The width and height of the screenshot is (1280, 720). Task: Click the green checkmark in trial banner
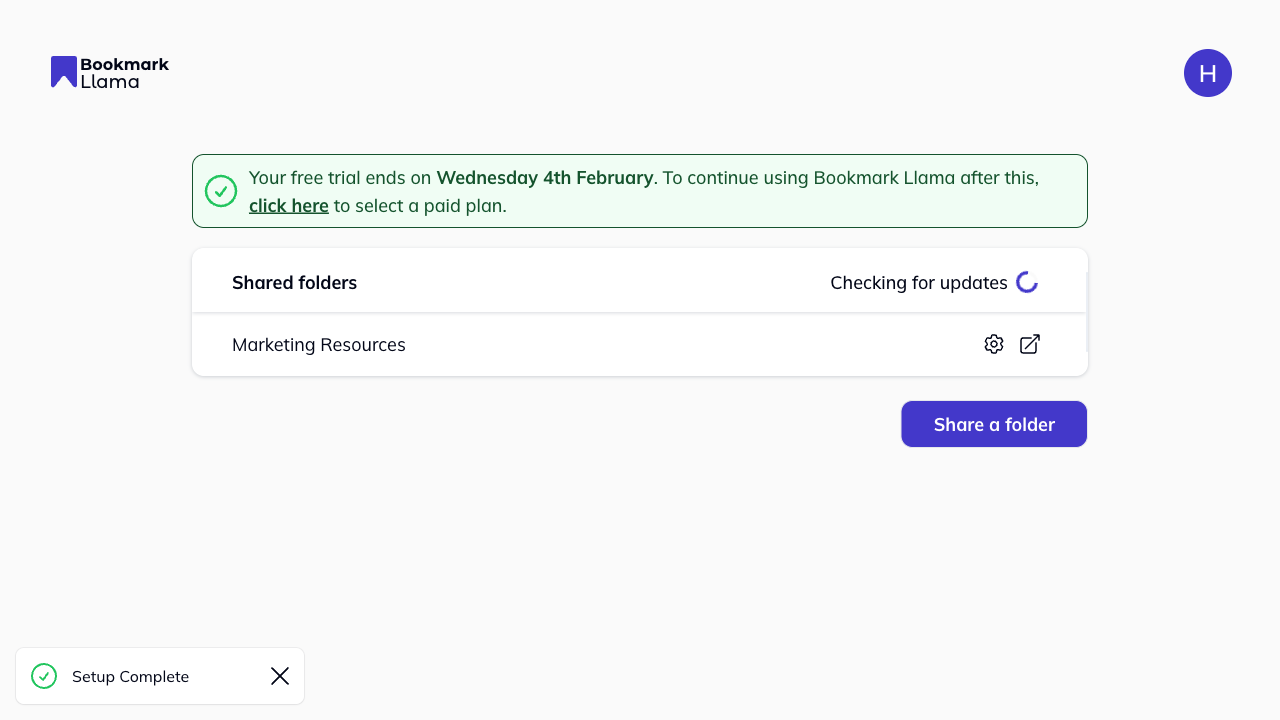click(x=221, y=191)
